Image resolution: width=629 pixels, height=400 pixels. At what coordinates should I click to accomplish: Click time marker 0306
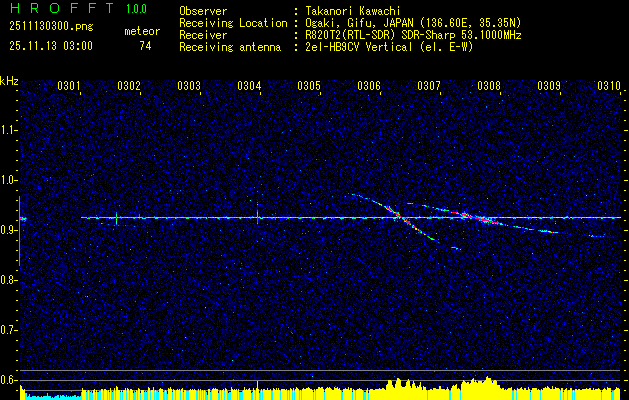[369, 85]
